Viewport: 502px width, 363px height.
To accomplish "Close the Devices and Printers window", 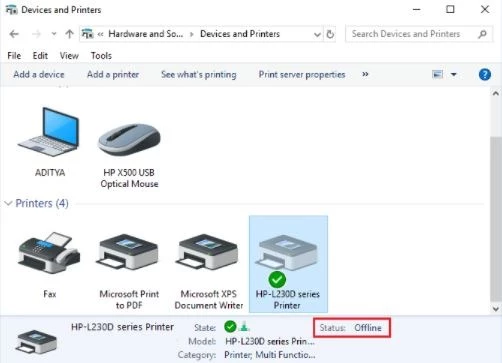I will (485, 9).
